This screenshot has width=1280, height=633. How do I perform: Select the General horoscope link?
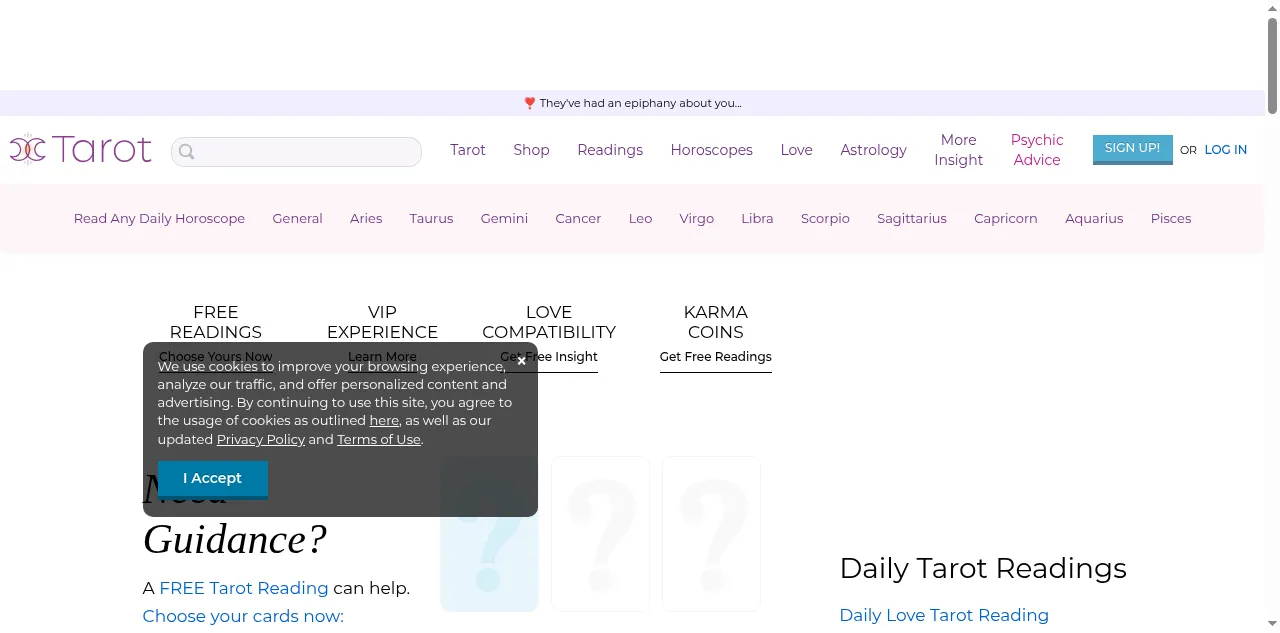(x=297, y=218)
